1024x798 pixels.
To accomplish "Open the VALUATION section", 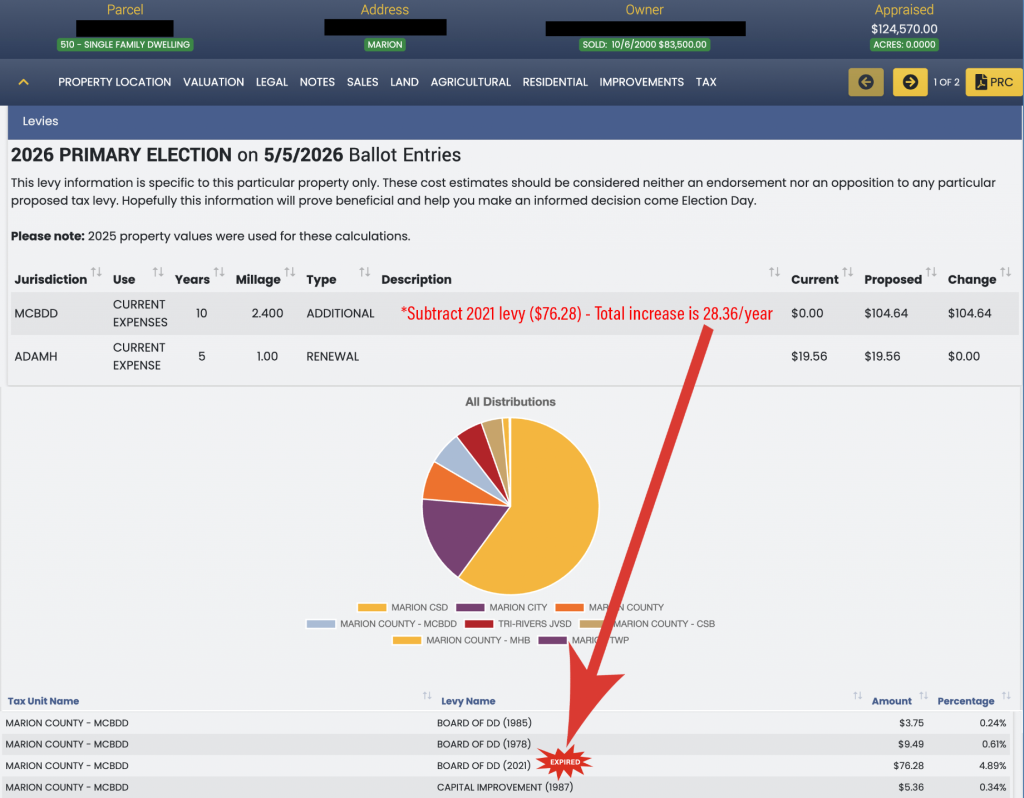I will point(213,82).
